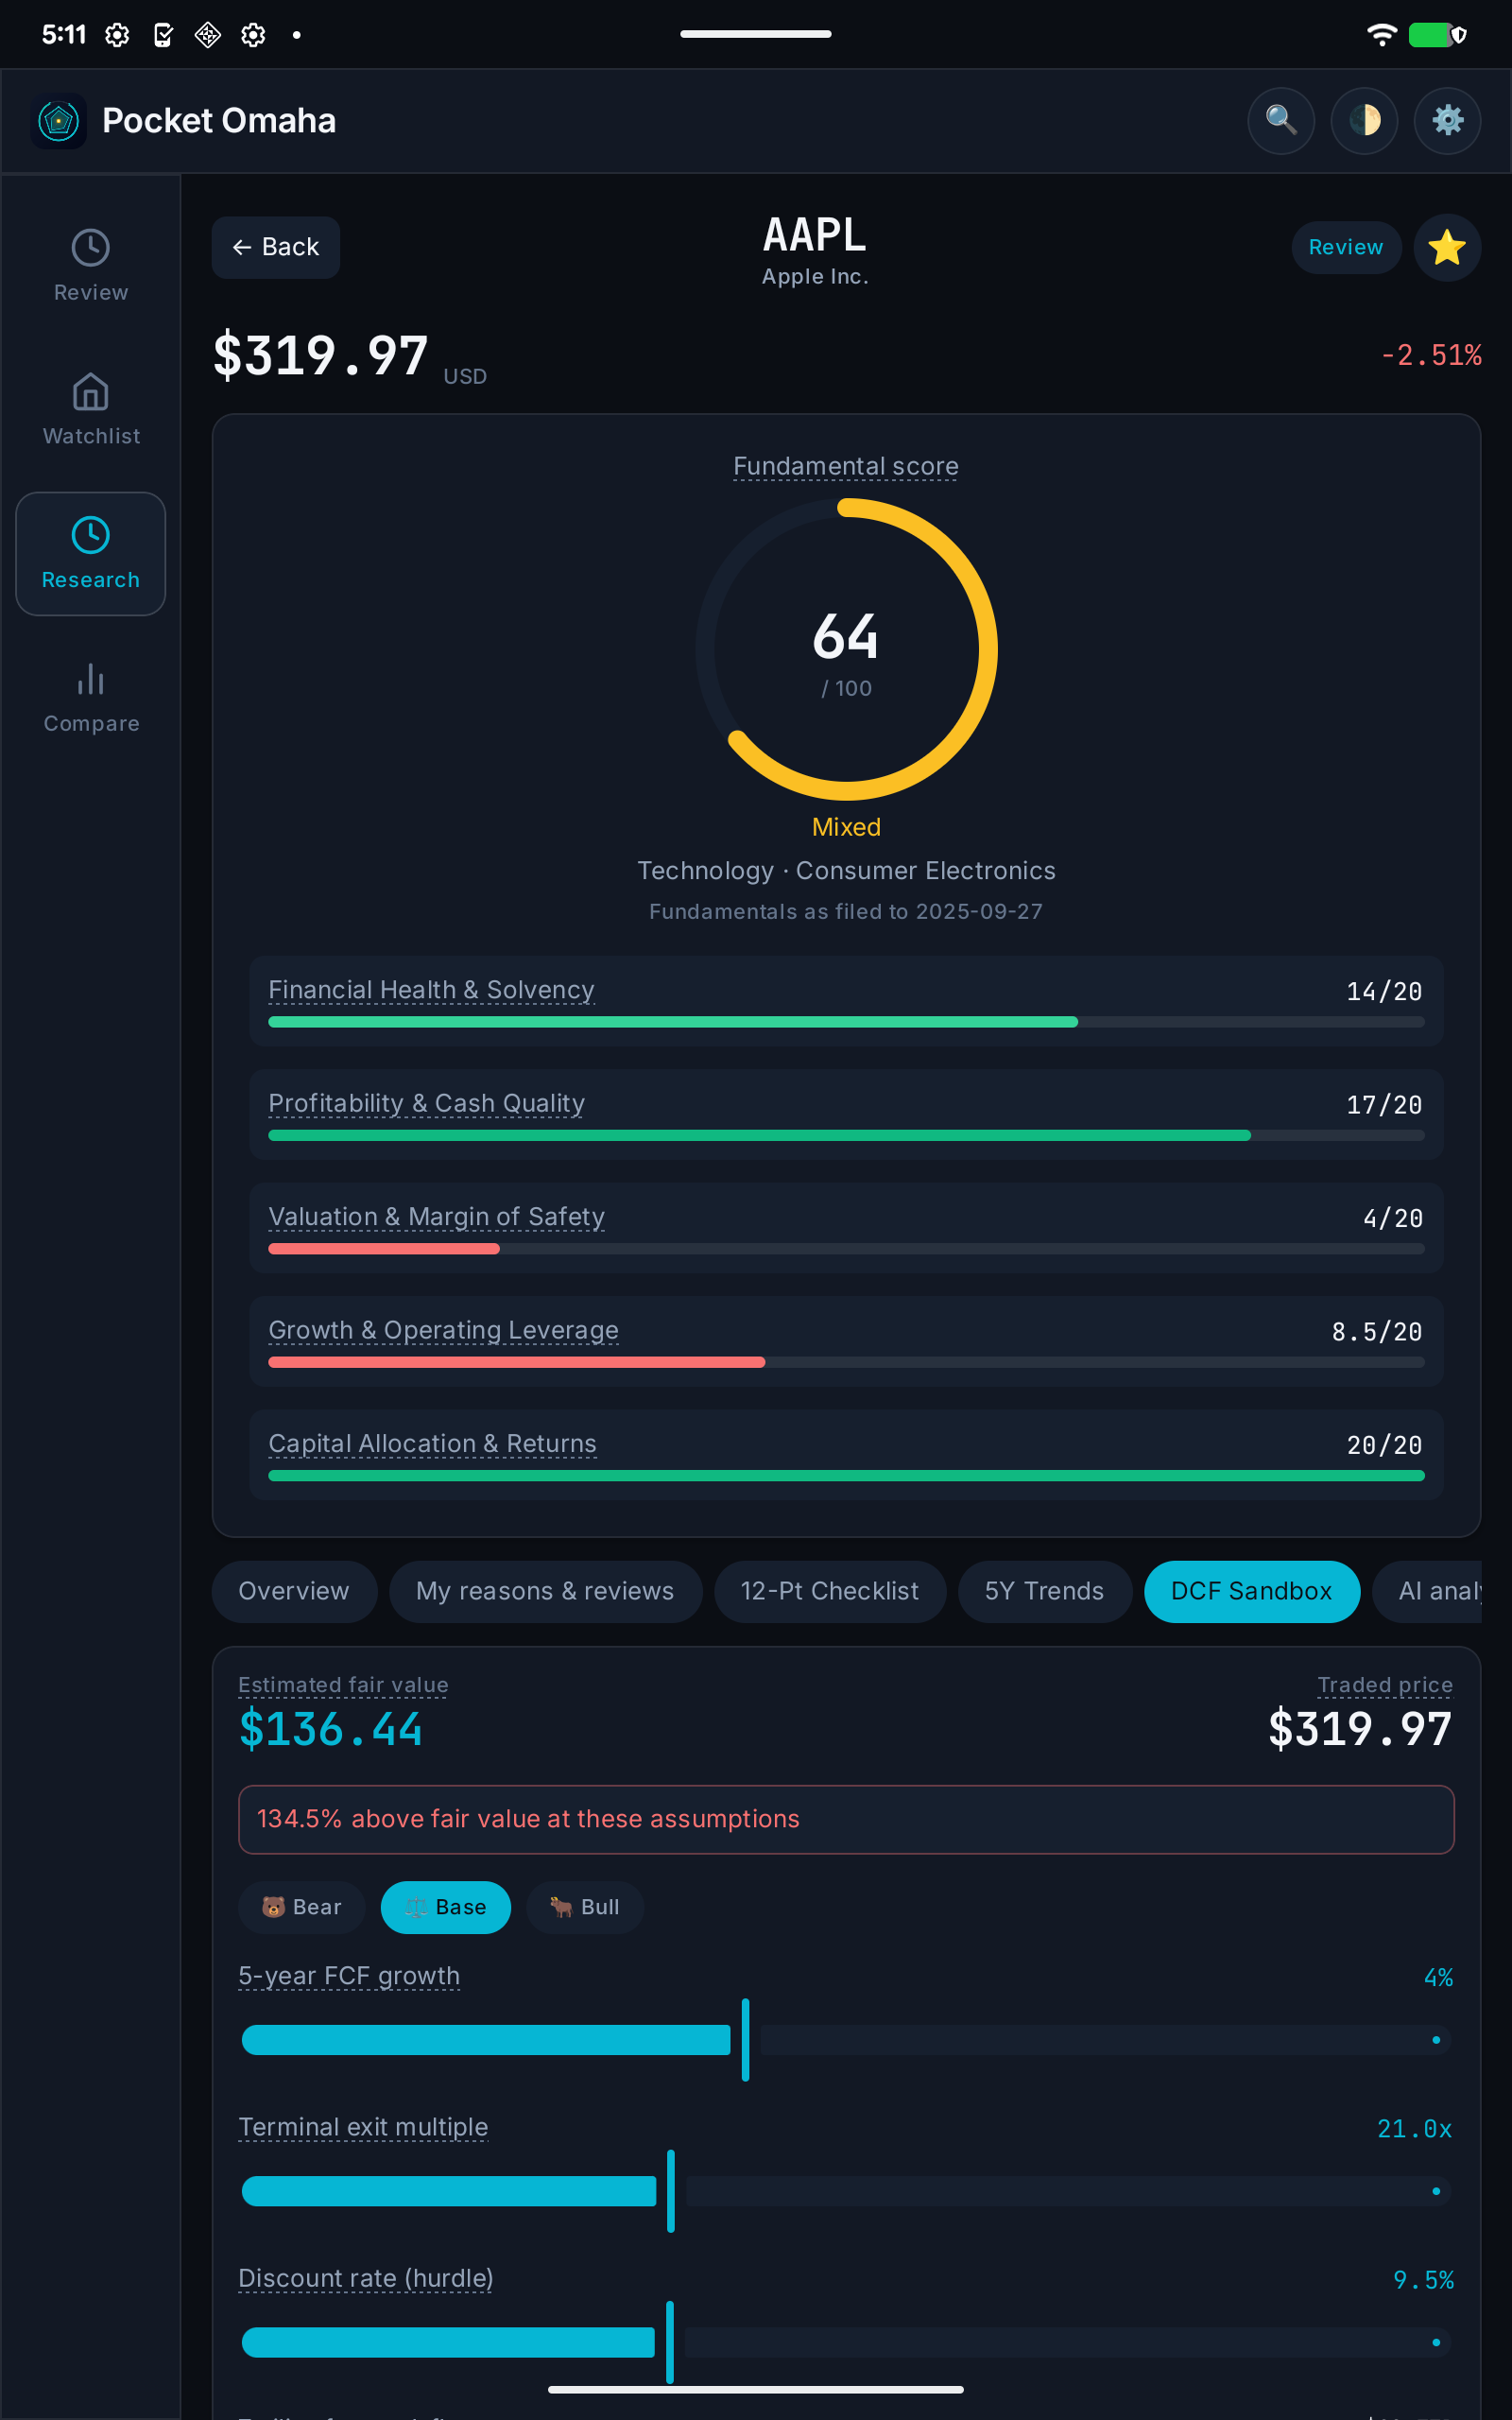The image size is (1512, 2420).
Task: Click the -2.51% price change
Action: click(1431, 356)
